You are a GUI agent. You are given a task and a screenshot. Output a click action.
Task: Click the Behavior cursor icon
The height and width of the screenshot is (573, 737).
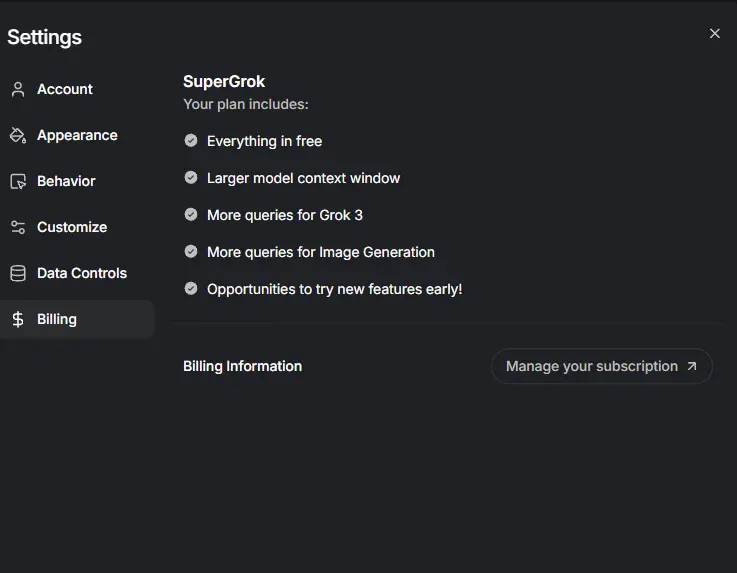click(18, 181)
